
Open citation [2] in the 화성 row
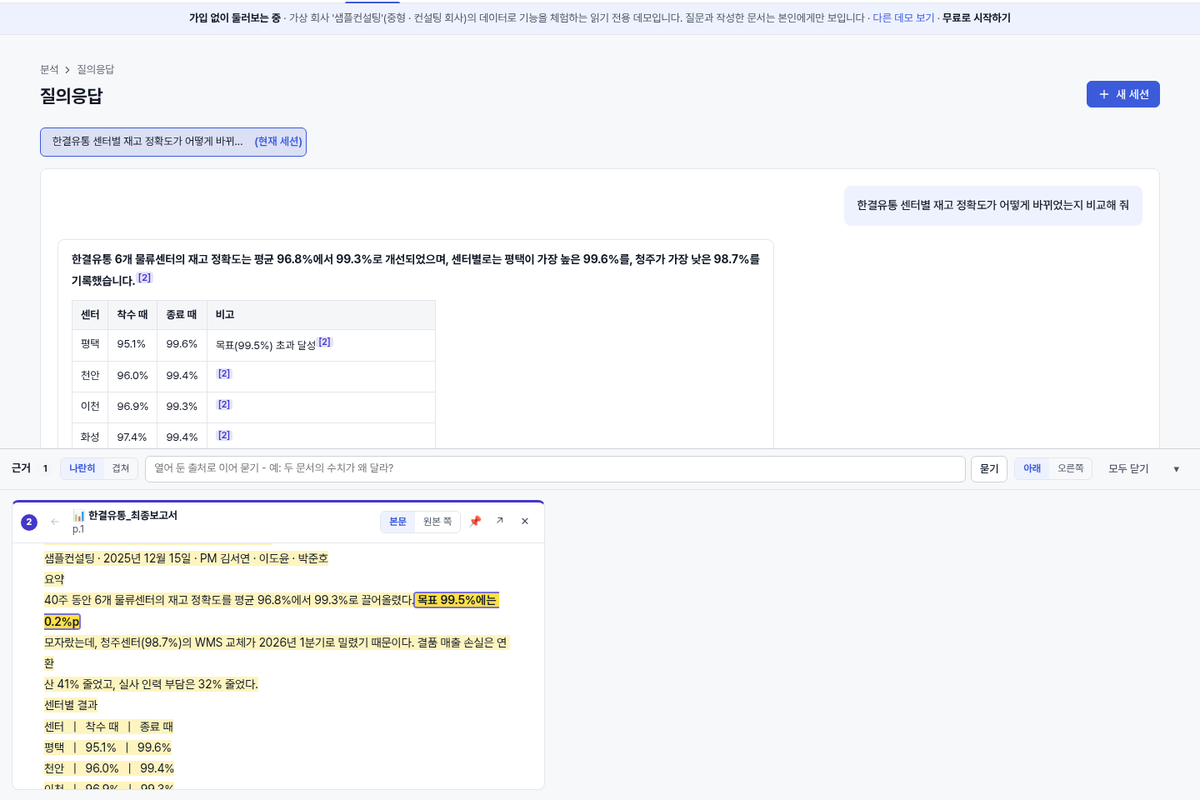(x=224, y=435)
